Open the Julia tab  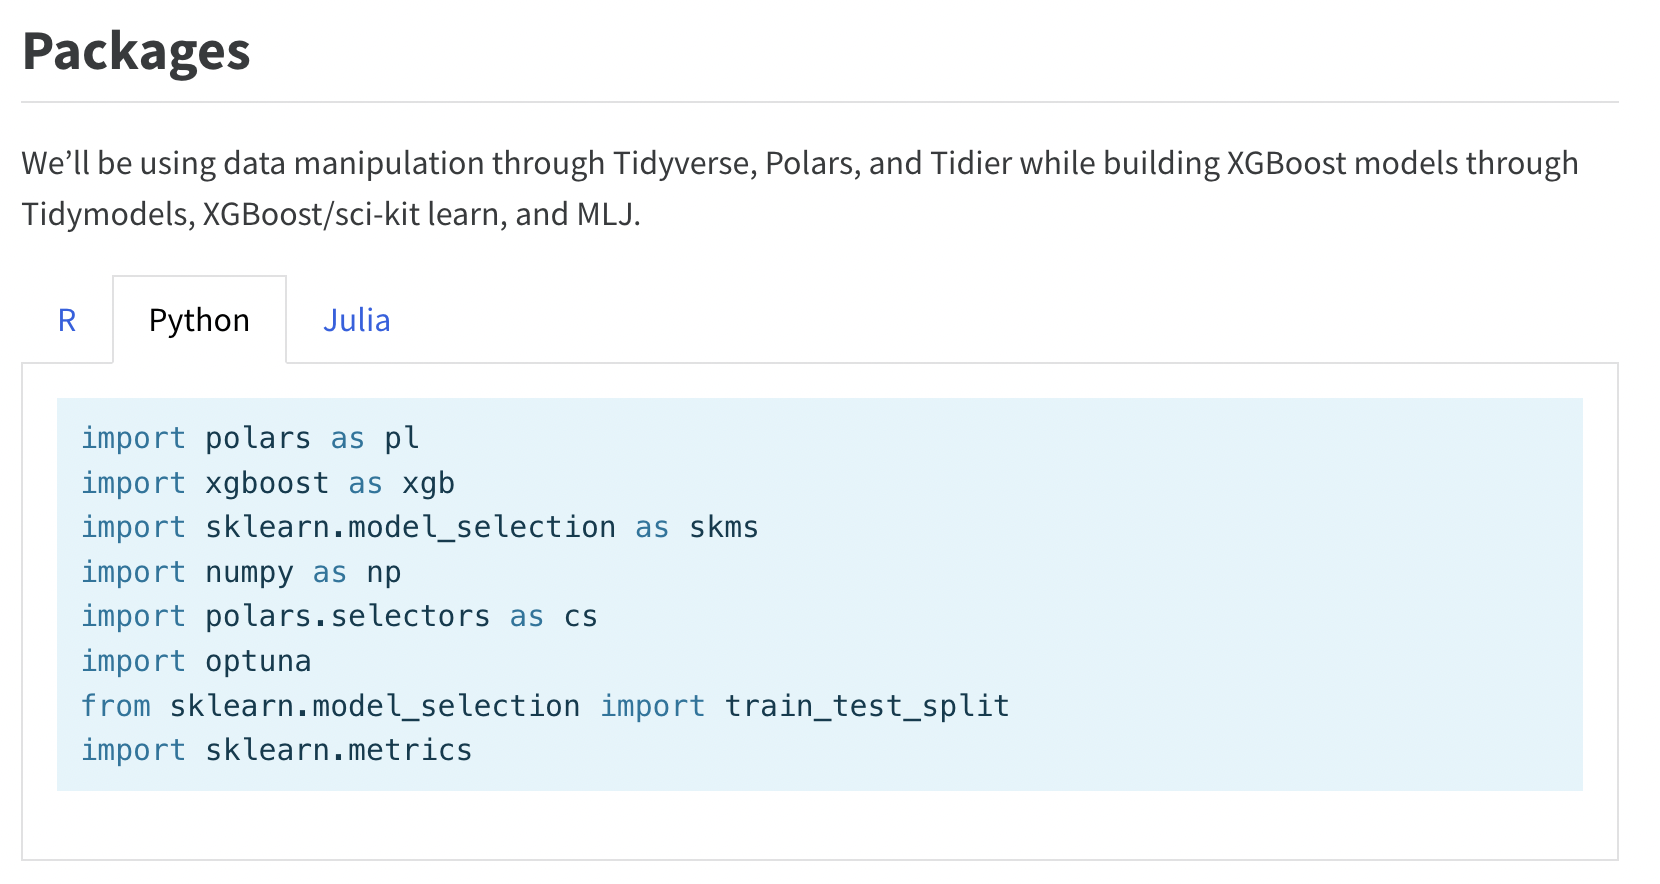356,320
